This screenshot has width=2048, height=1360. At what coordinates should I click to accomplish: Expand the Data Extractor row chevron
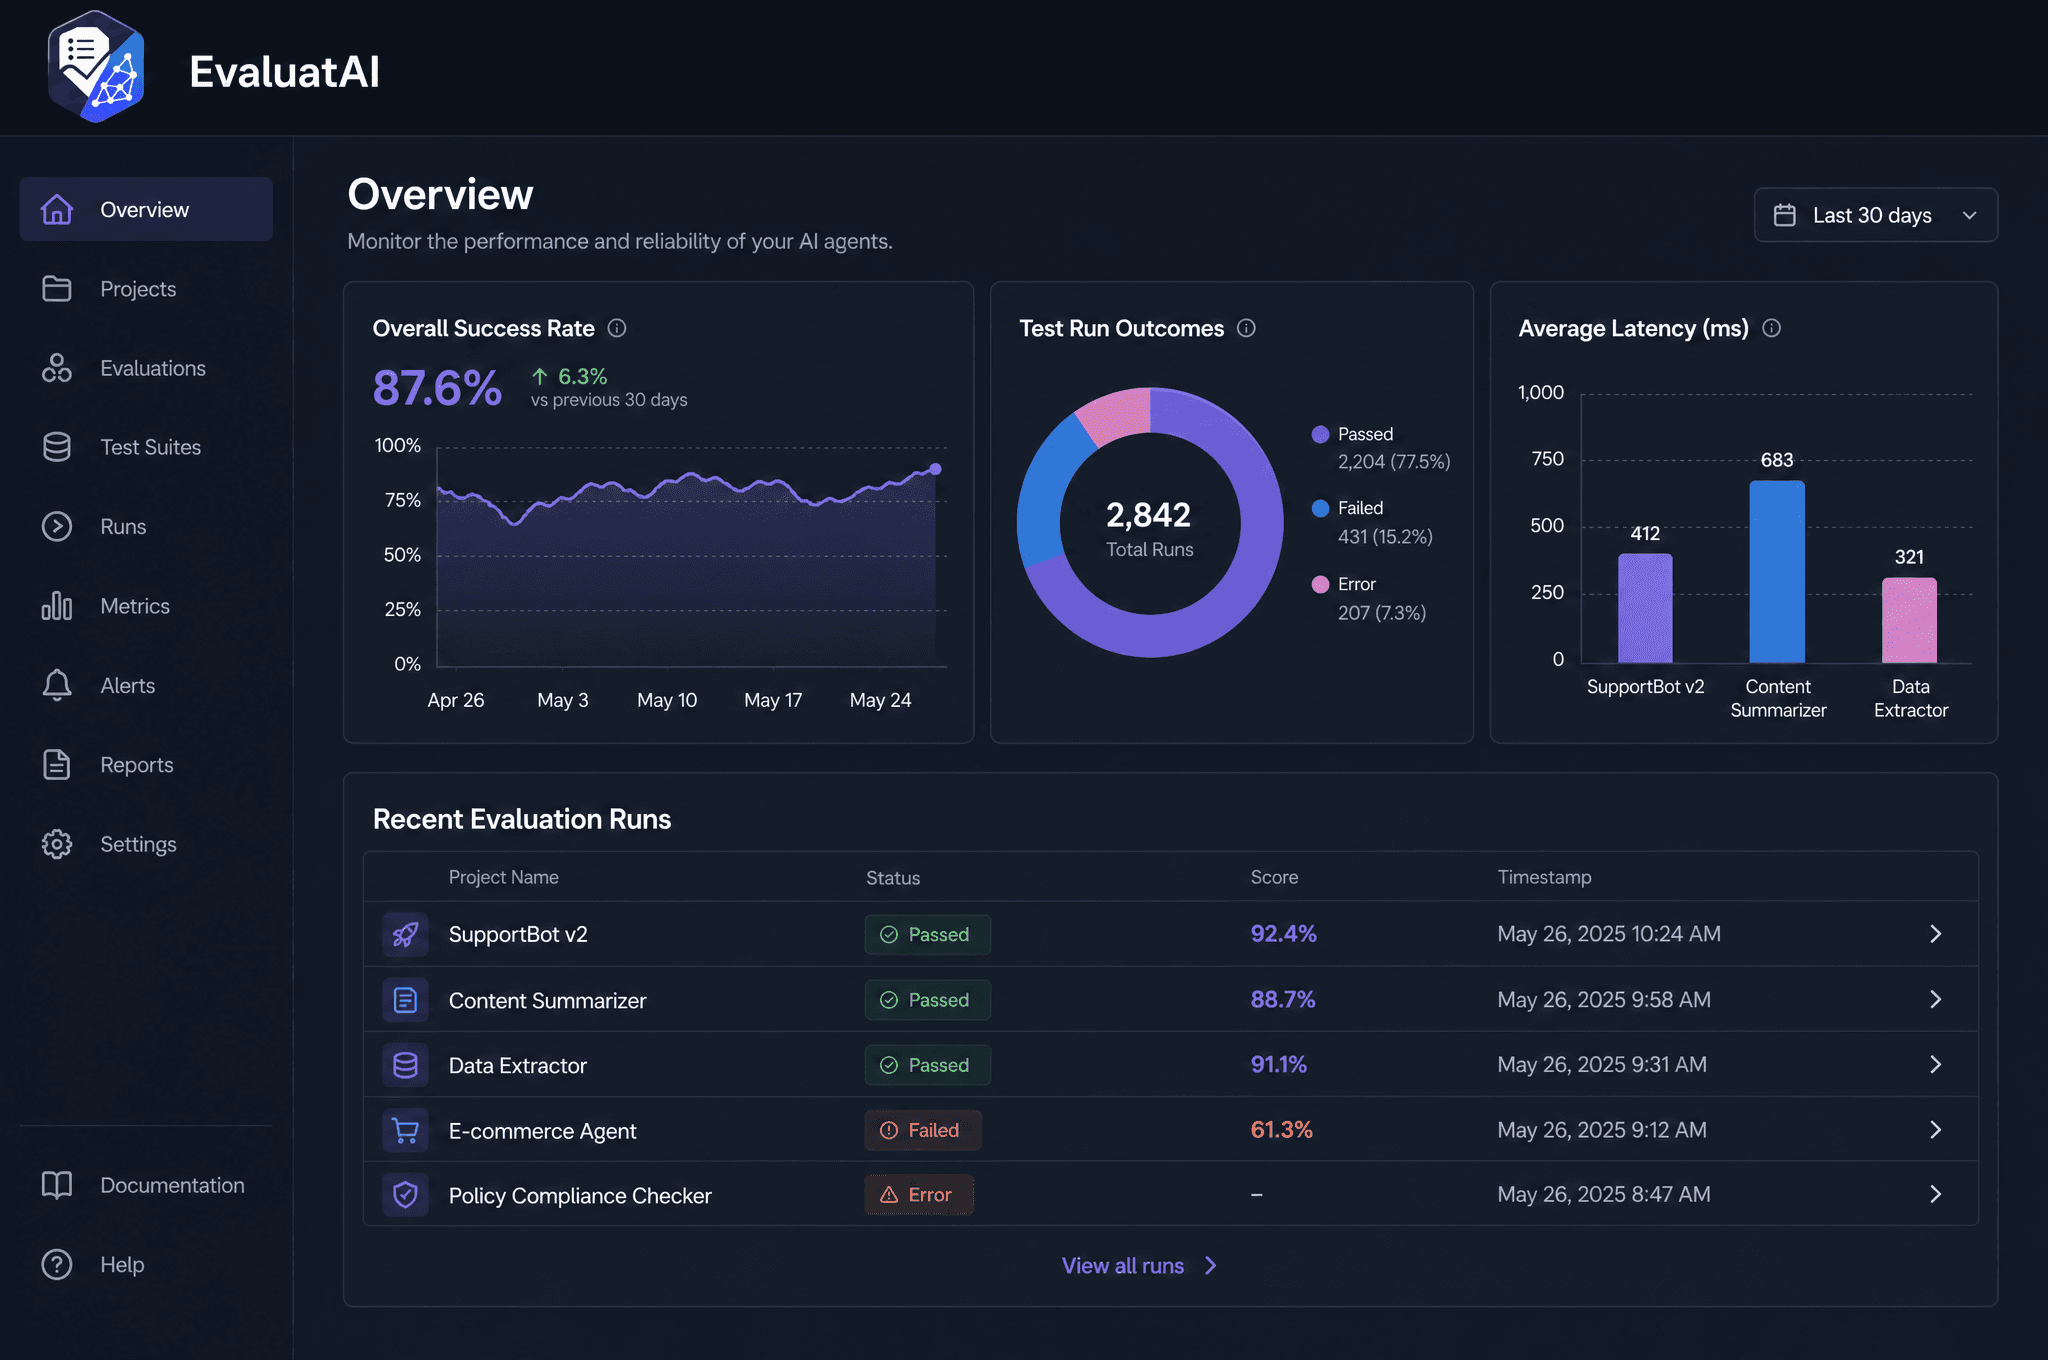click(1936, 1064)
